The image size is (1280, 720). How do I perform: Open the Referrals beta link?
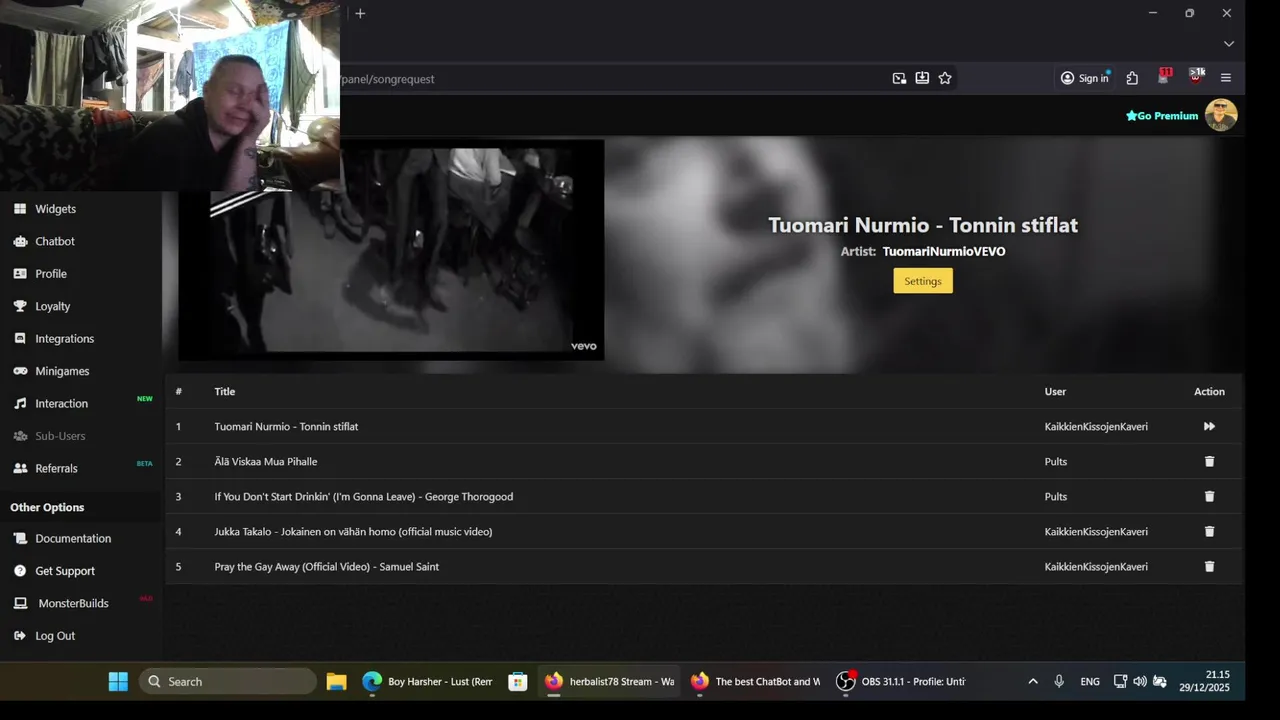pos(56,468)
